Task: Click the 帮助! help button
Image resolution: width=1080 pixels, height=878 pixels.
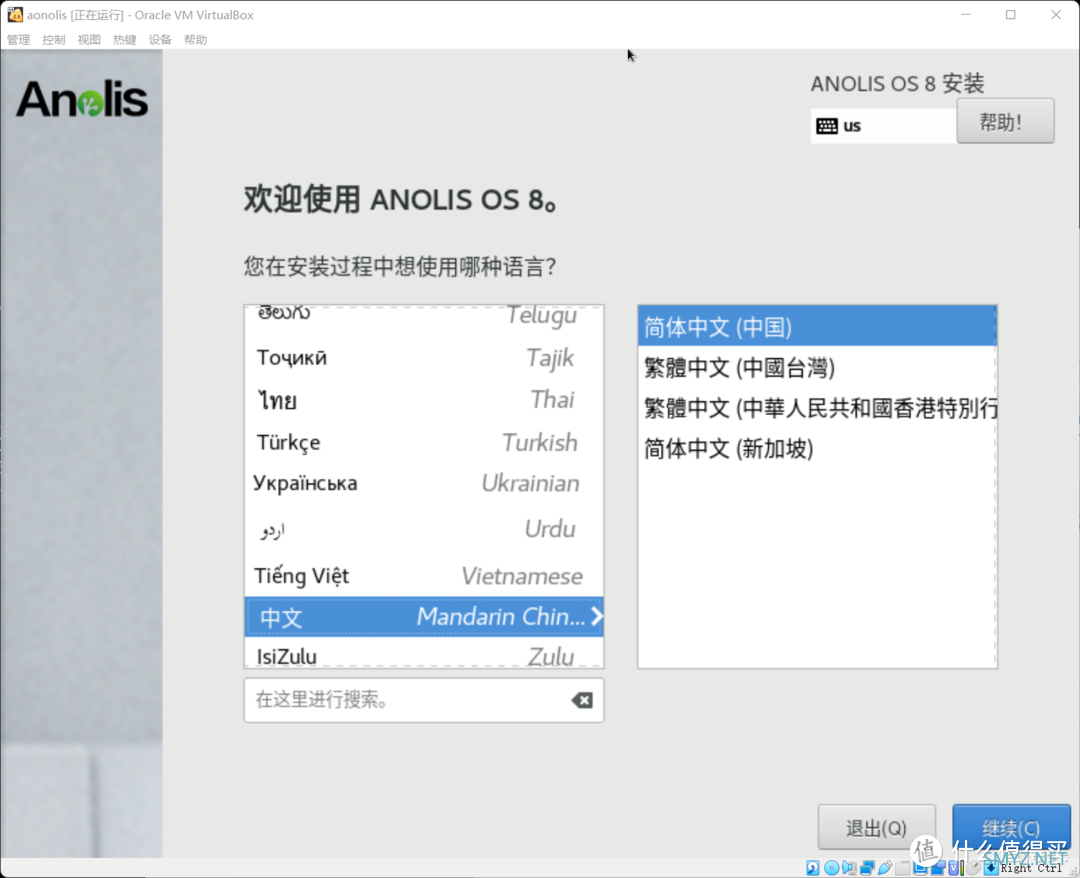Action: point(1005,121)
